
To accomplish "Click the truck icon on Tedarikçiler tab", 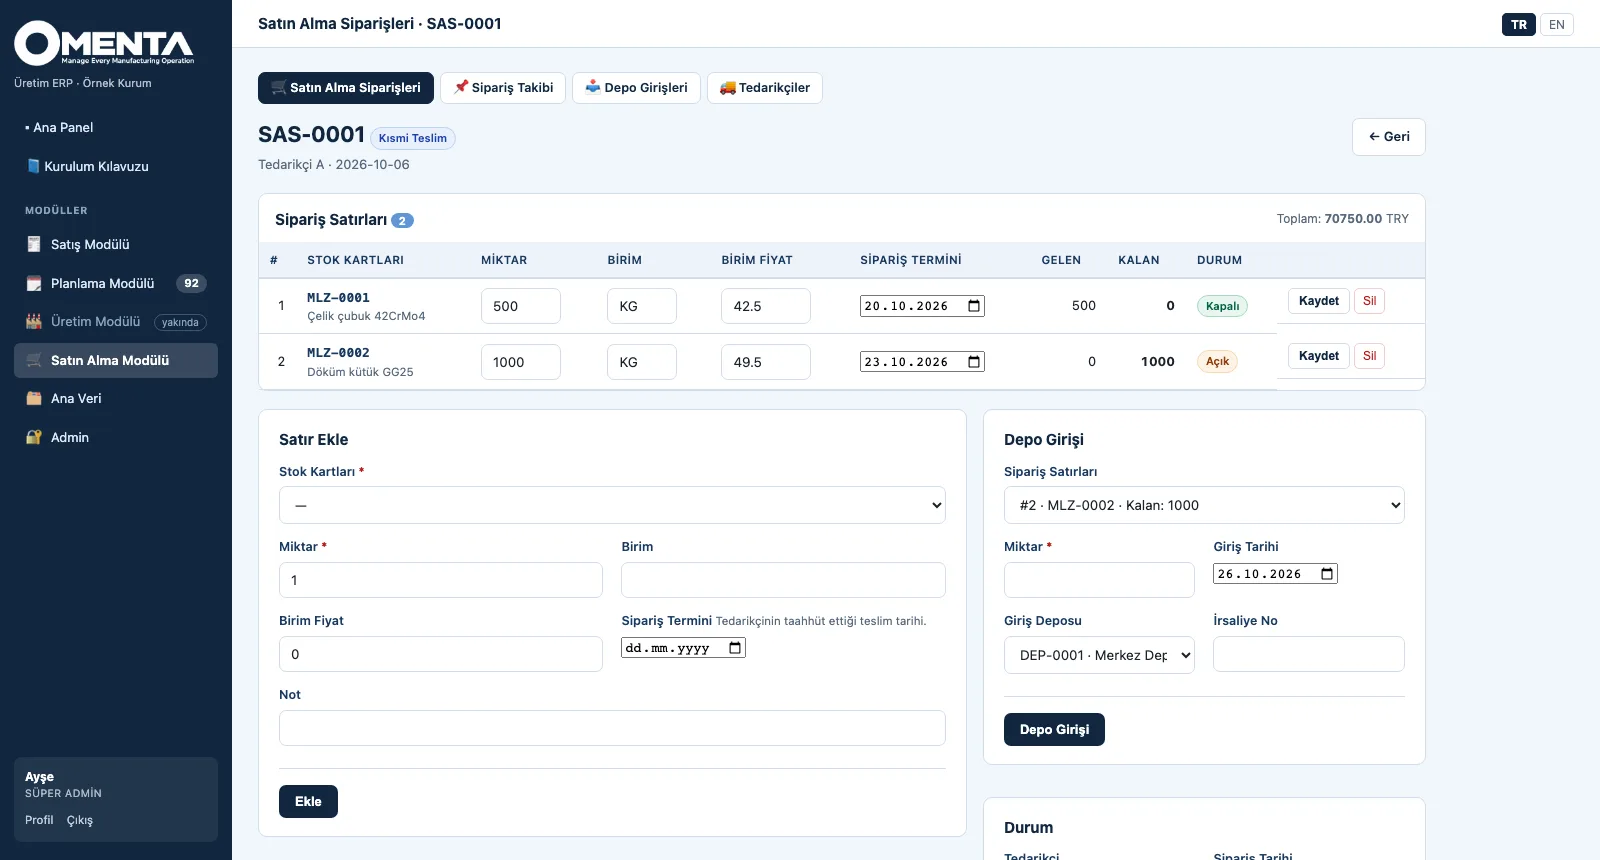I will click(728, 87).
